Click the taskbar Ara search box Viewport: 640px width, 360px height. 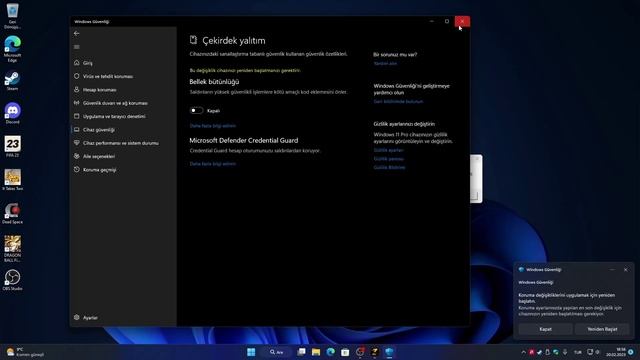[x=277, y=352]
